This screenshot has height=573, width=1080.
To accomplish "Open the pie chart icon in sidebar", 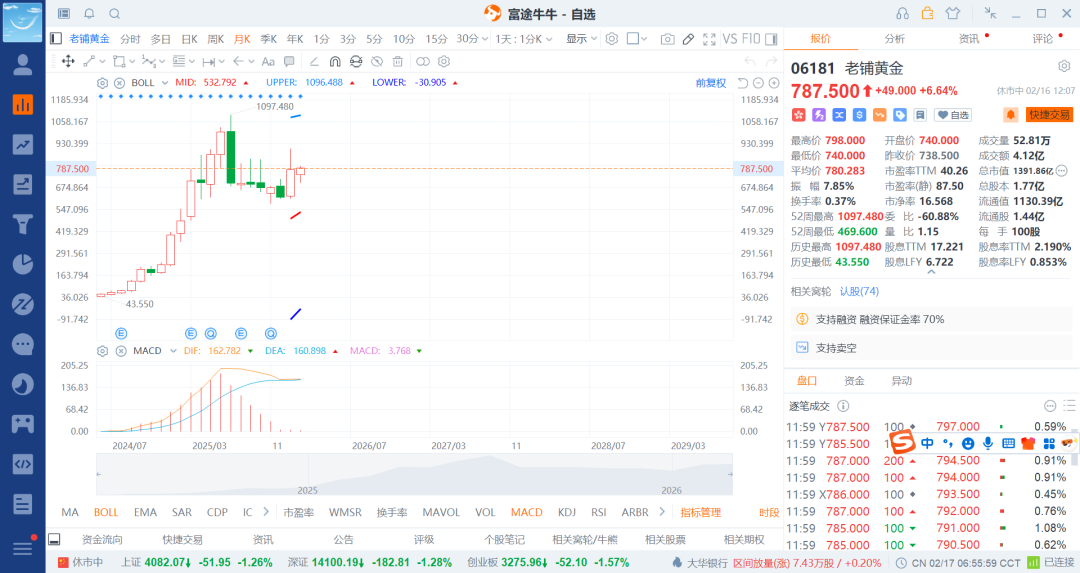I will [23, 264].
